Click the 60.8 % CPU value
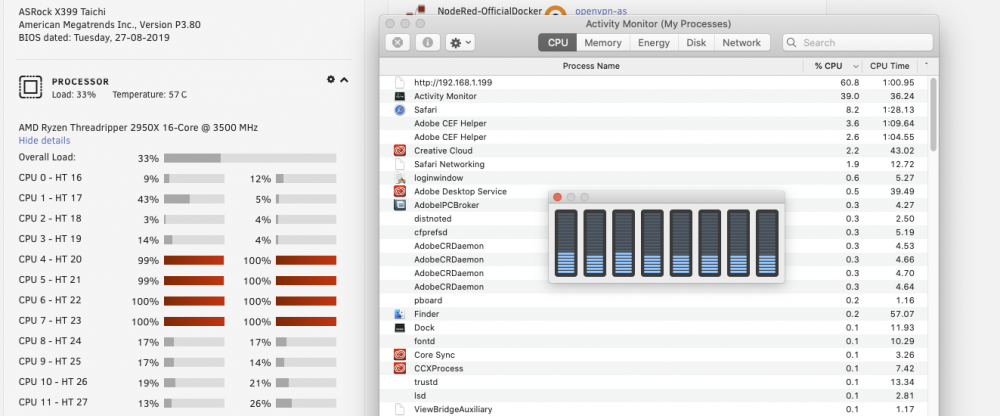The width and height of the screenshot is (1000, 416). pos(849,82)
